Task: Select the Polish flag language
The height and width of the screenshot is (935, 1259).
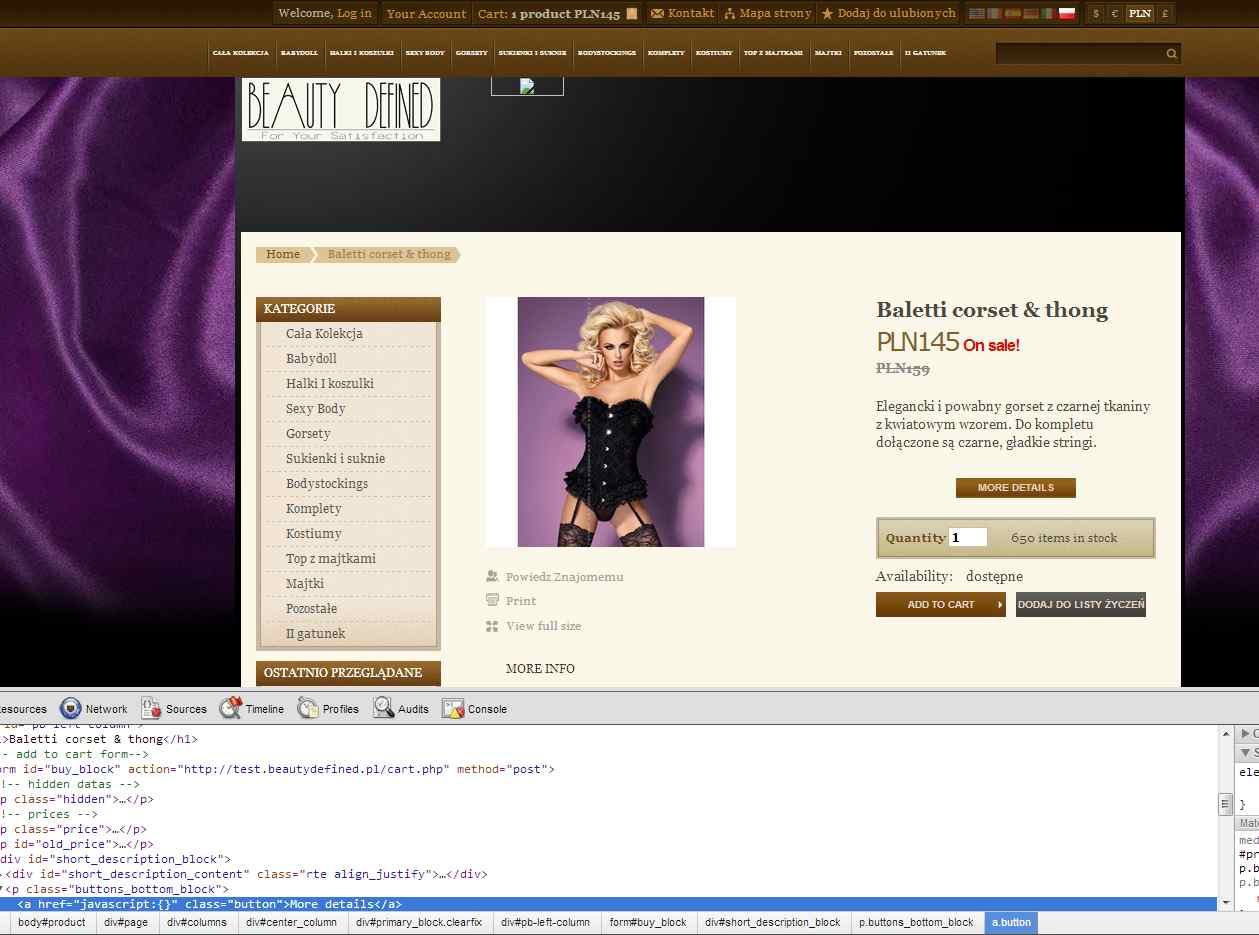Action: point(1066,14)
